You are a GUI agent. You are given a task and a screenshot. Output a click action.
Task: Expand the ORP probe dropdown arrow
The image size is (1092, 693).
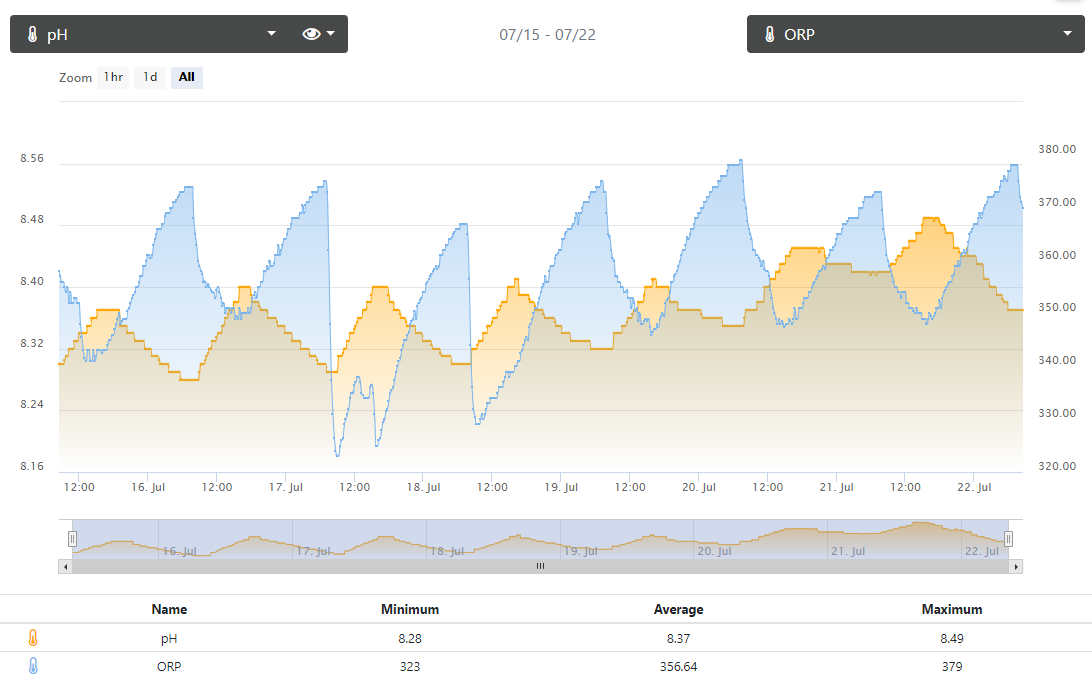coord(1068,33)
